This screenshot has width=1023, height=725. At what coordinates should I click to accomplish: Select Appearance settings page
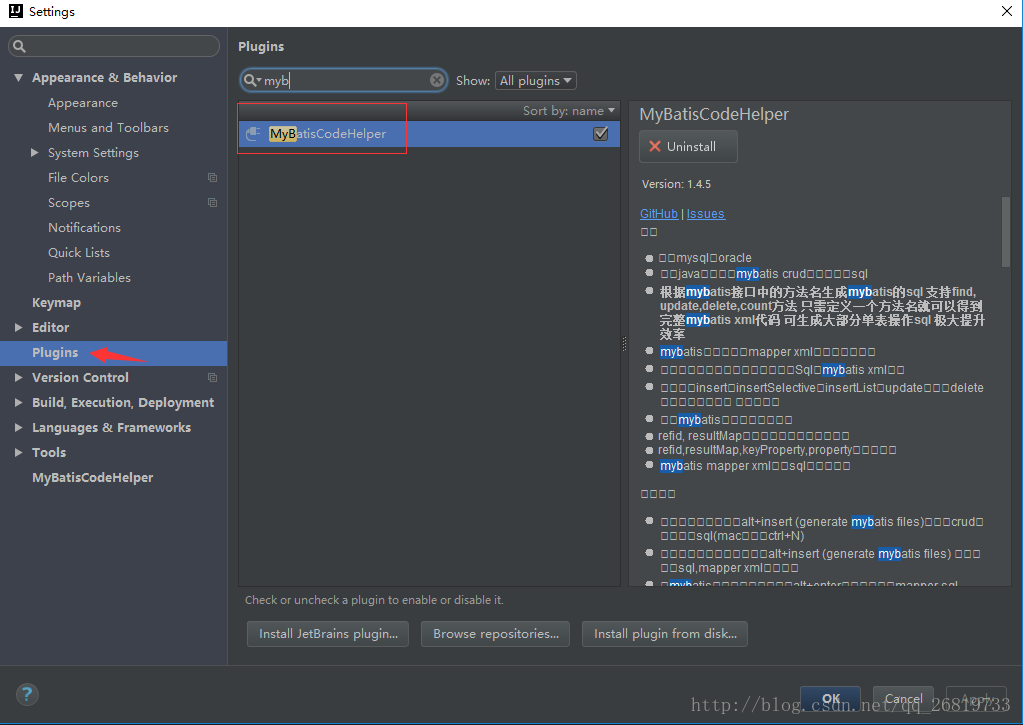click(x=83, y=103)
